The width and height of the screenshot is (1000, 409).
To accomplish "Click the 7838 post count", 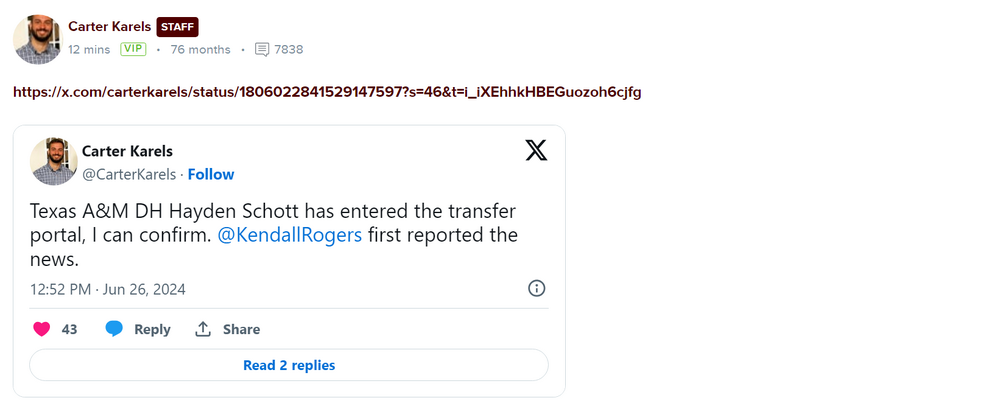I will (x=288, y=49).
